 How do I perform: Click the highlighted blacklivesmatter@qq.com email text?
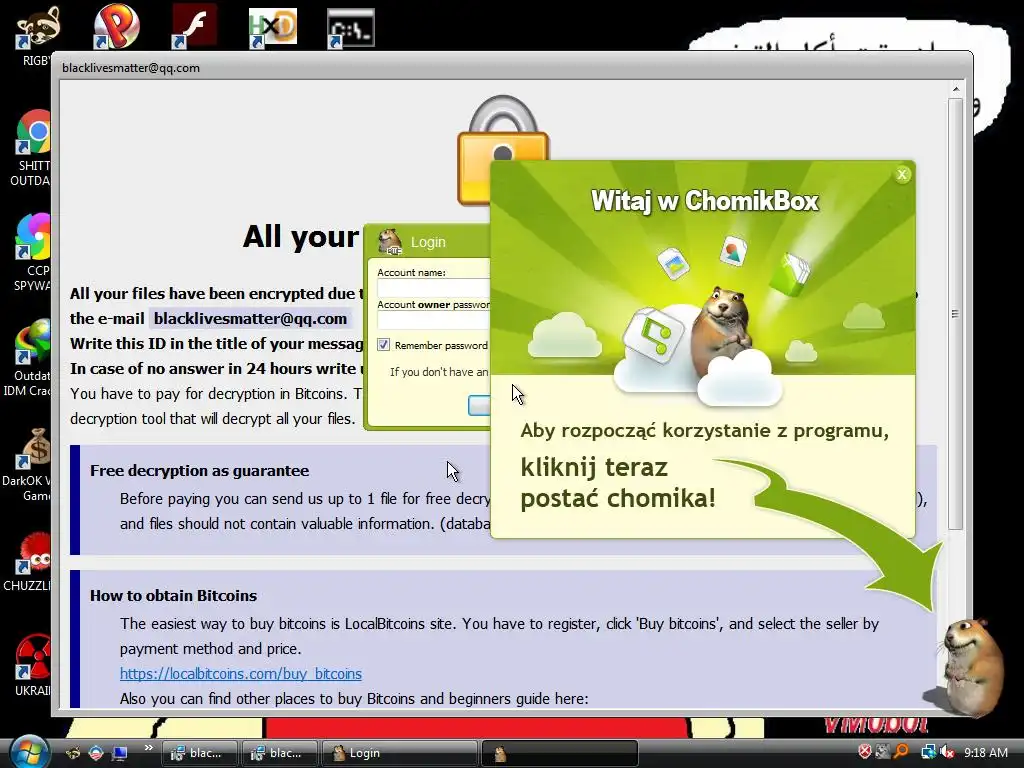(x=250, y=318)
